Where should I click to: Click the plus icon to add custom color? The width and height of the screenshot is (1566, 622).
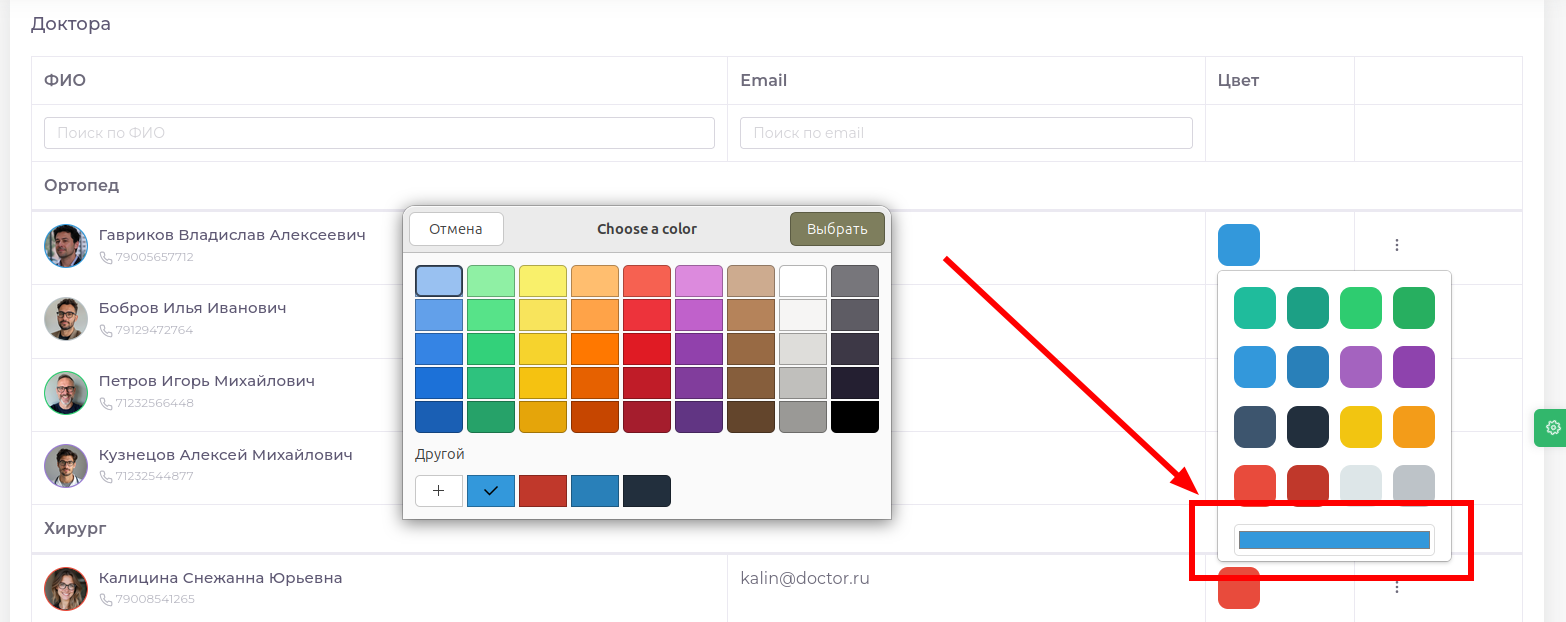coord(439,490)
